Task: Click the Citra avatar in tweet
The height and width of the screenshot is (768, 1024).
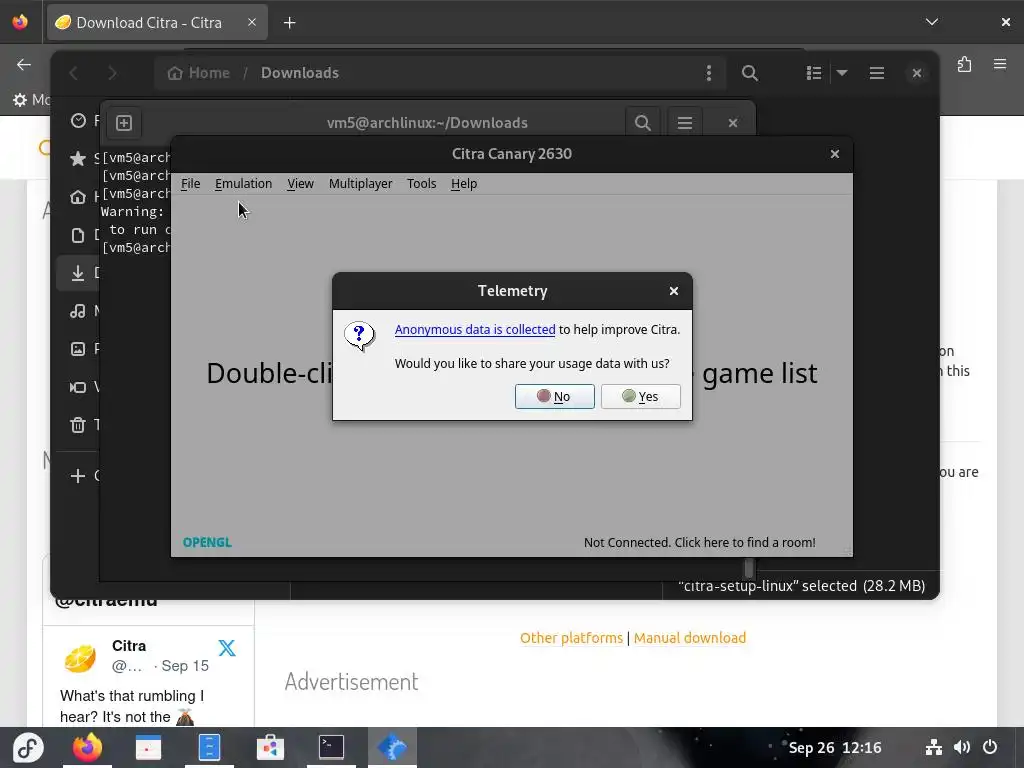Action: (x=80, y=658)
